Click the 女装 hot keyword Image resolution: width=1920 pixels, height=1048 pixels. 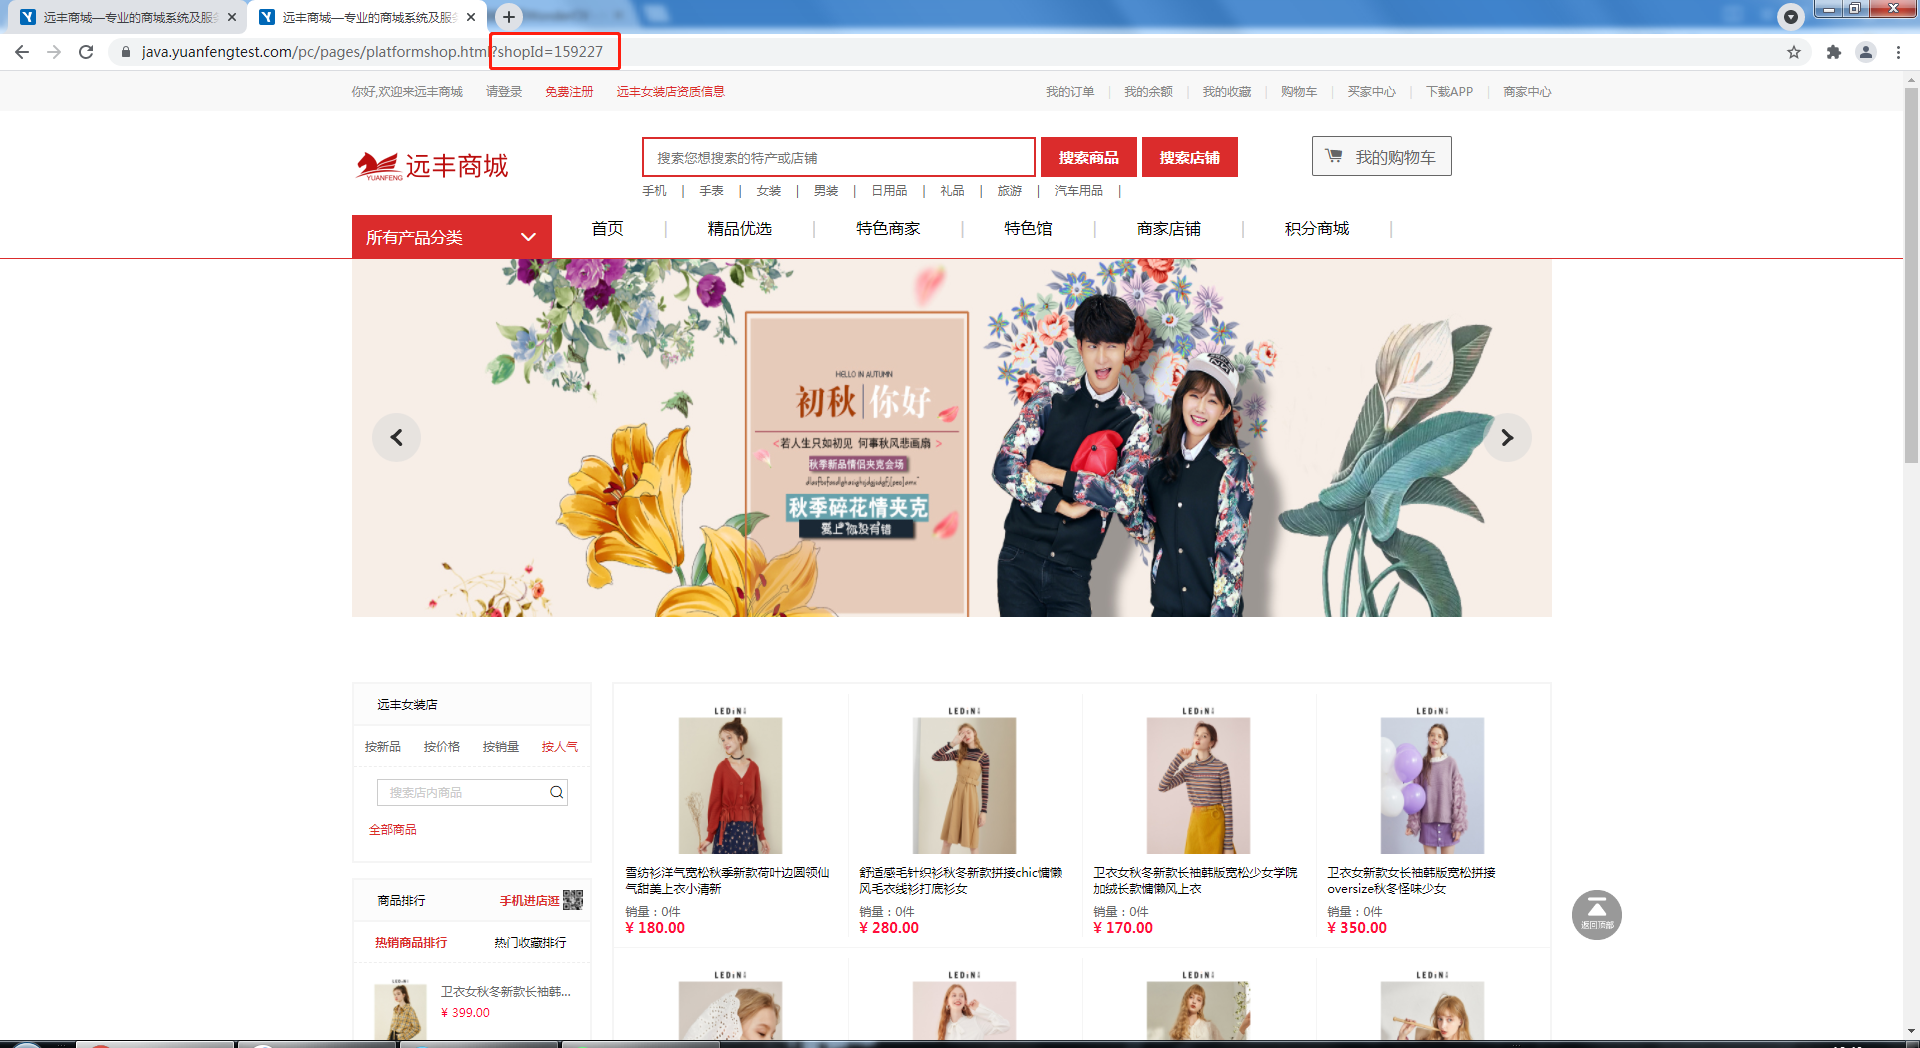coord(769,191)
